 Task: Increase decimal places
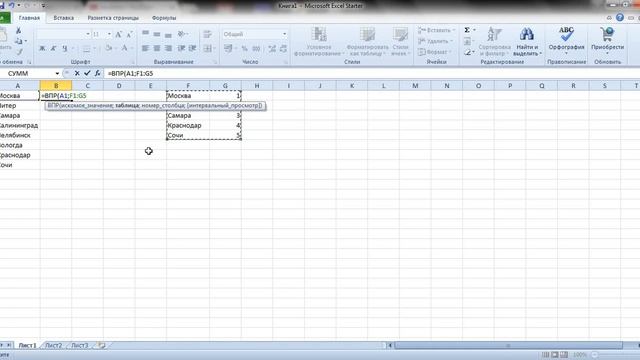pos(272,49)
